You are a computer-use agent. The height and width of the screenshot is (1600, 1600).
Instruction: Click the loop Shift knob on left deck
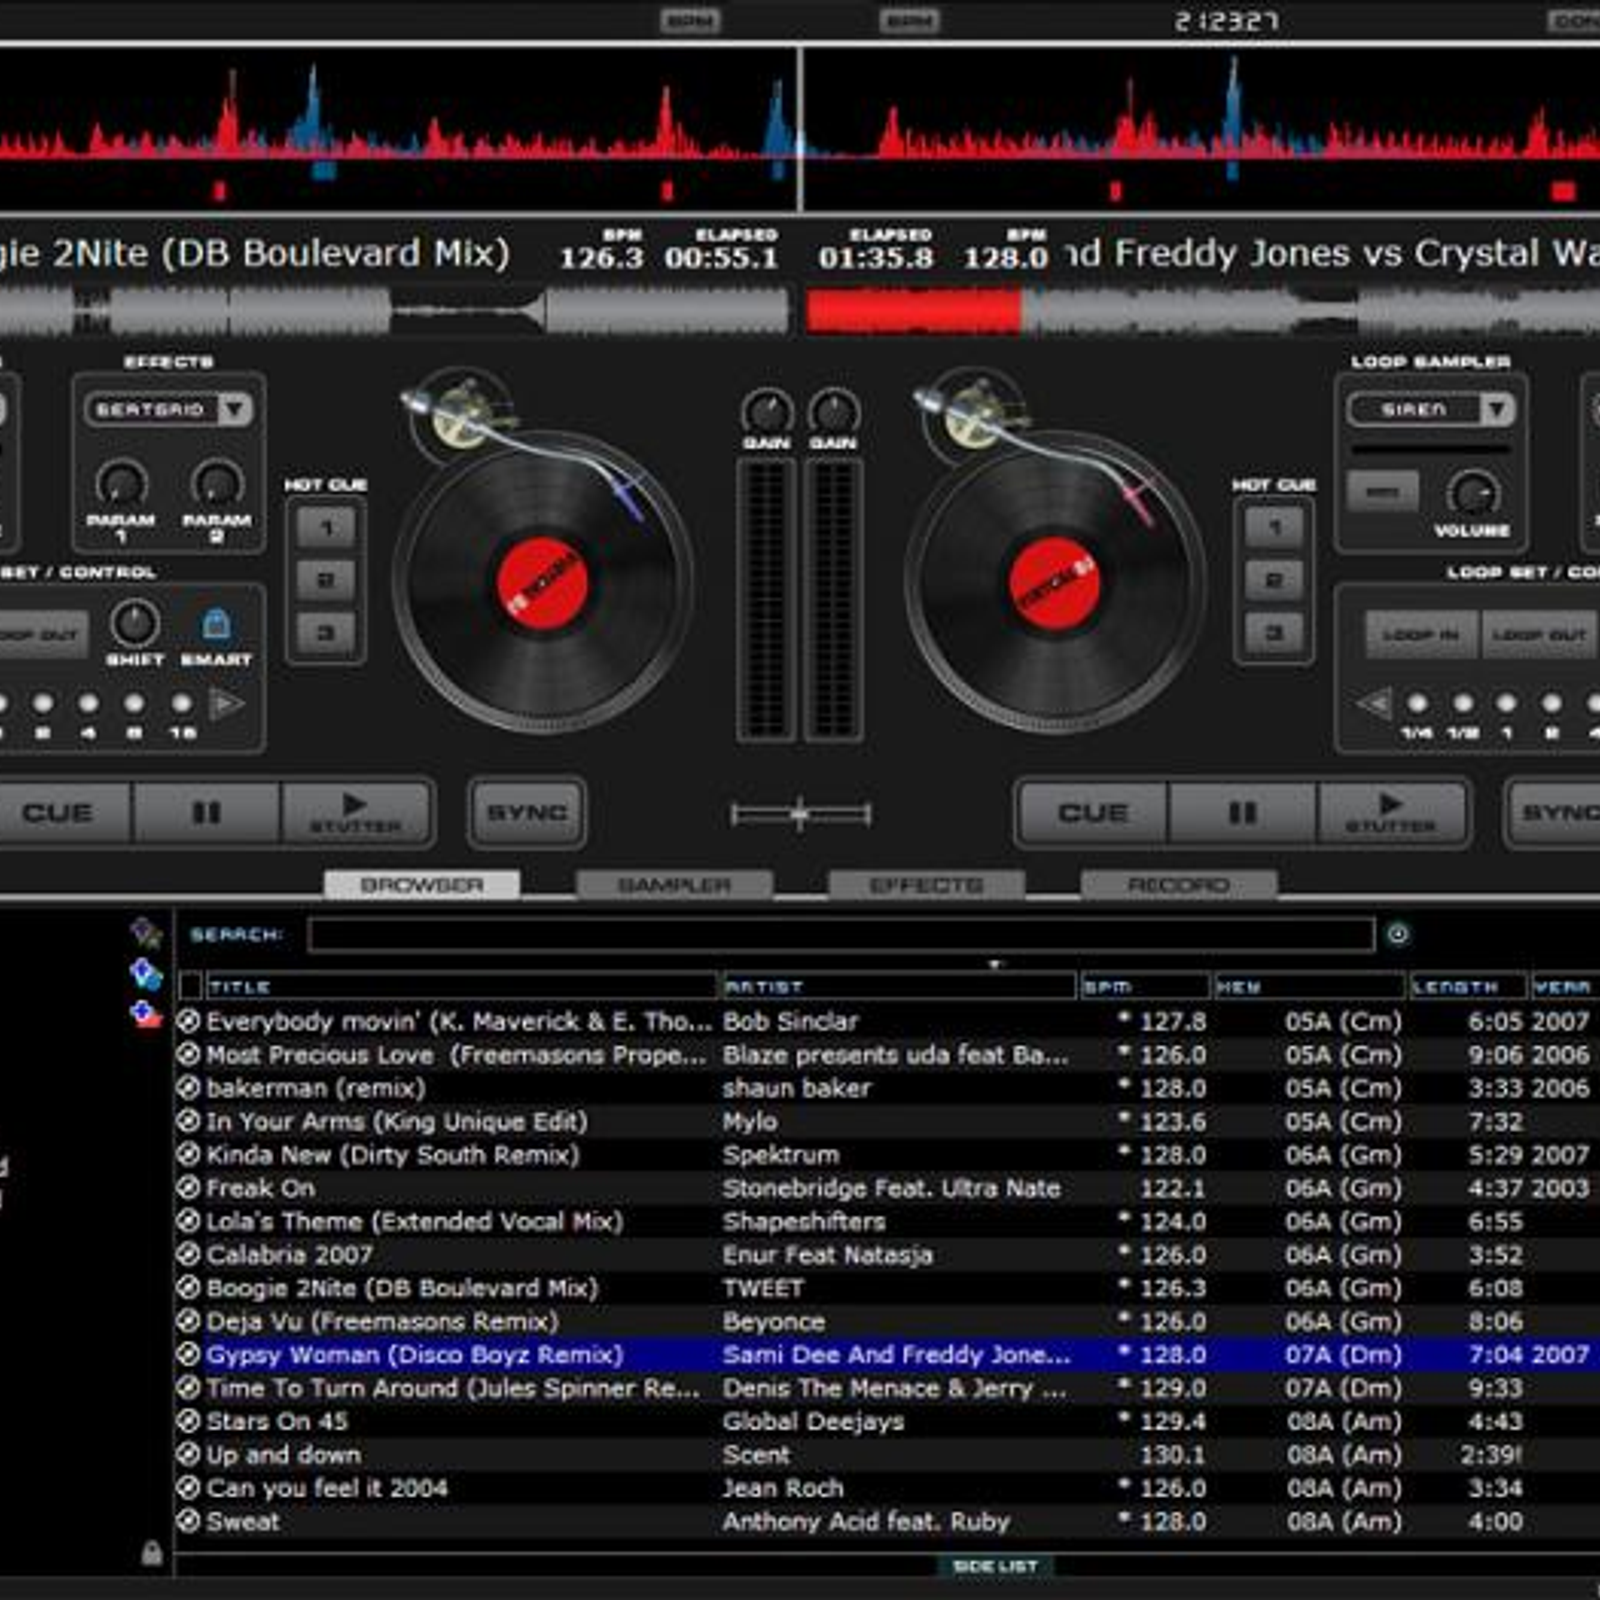pos(135,624)
